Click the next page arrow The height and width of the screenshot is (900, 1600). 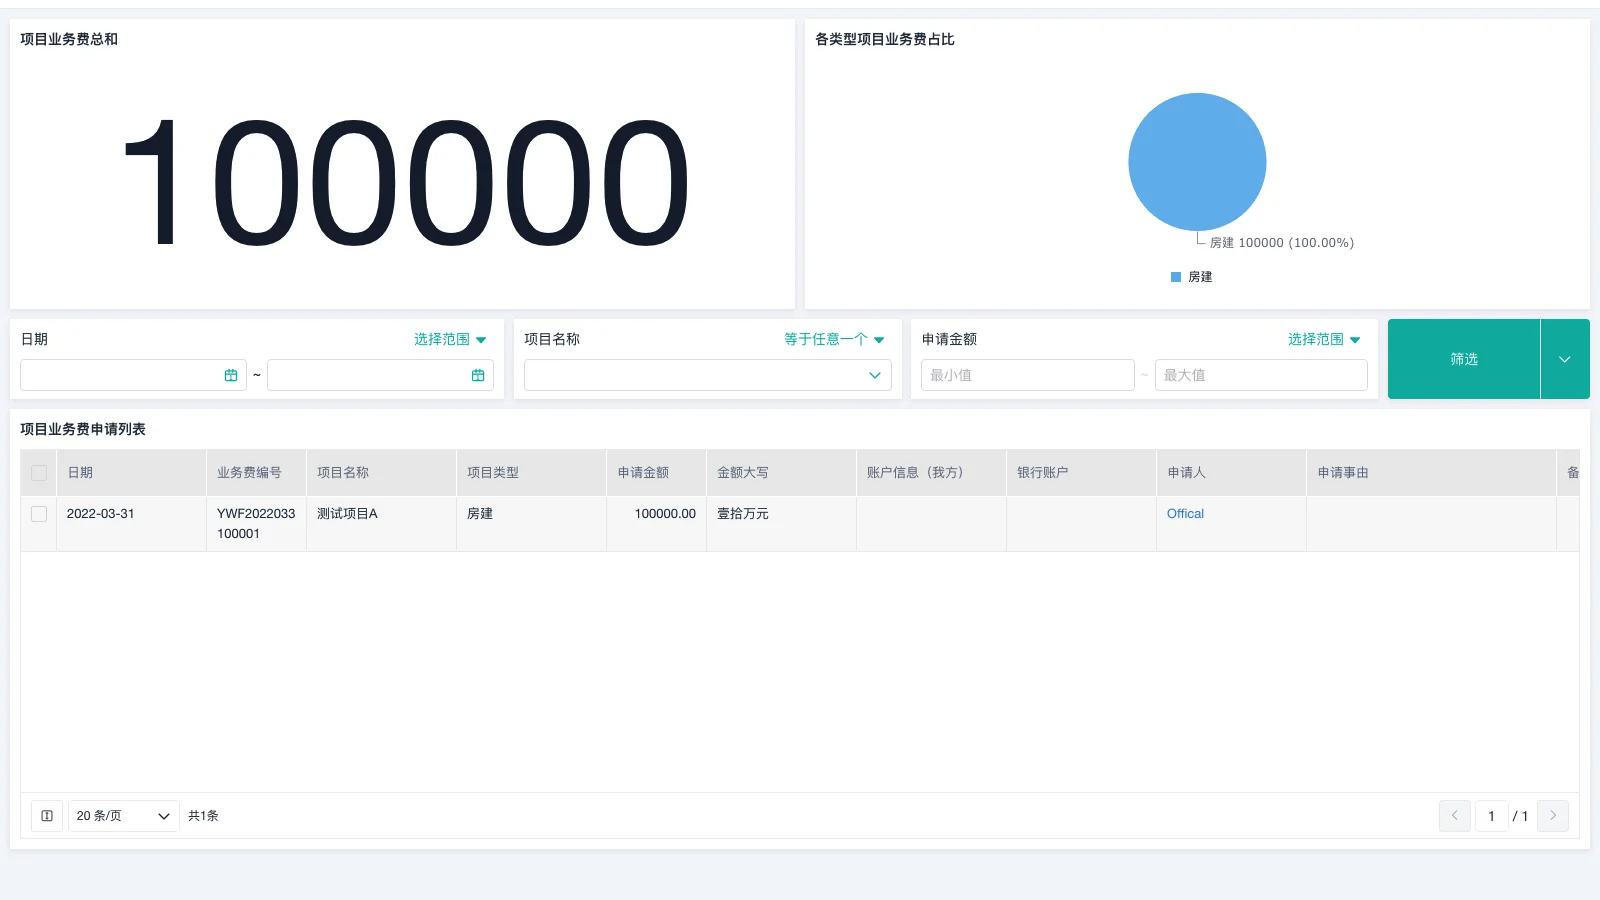pos(1553,816)
